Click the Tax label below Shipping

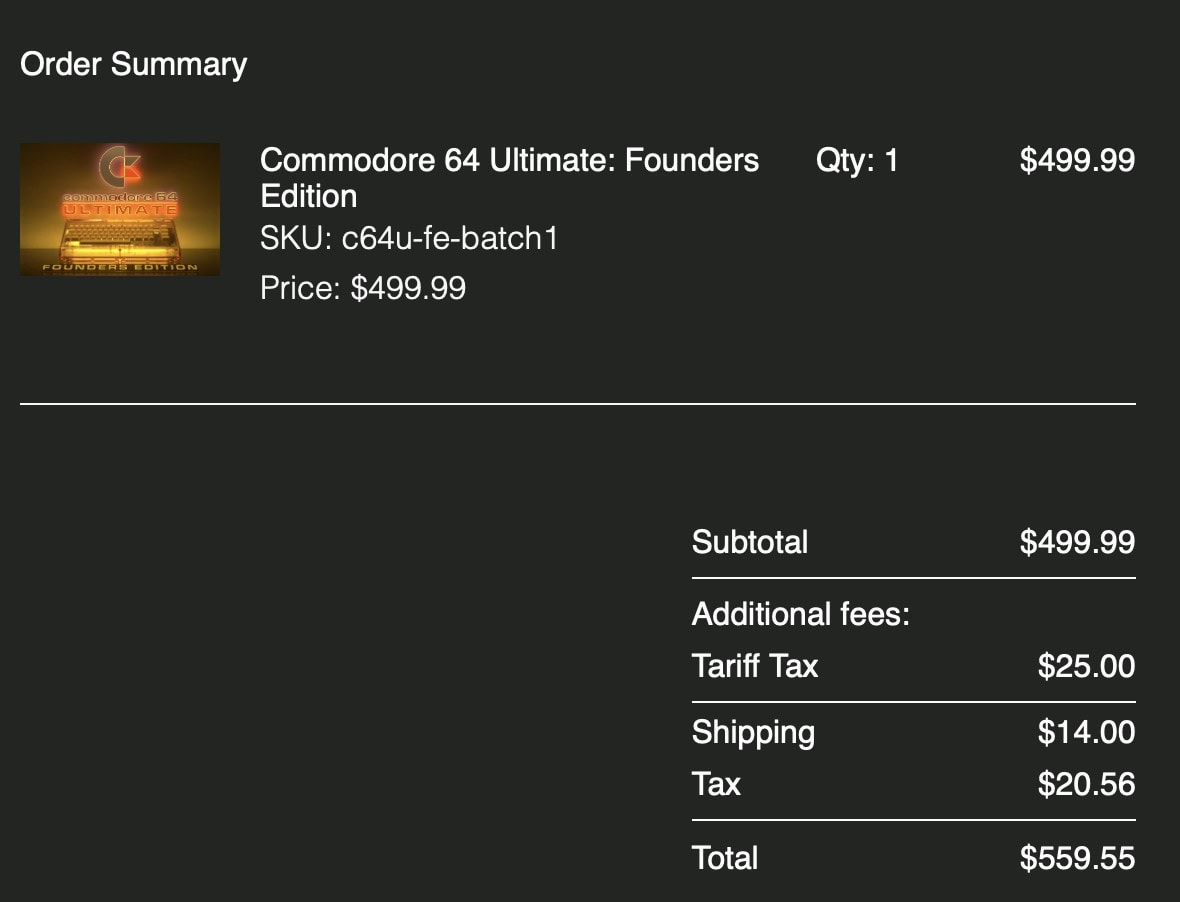(716, 785)
